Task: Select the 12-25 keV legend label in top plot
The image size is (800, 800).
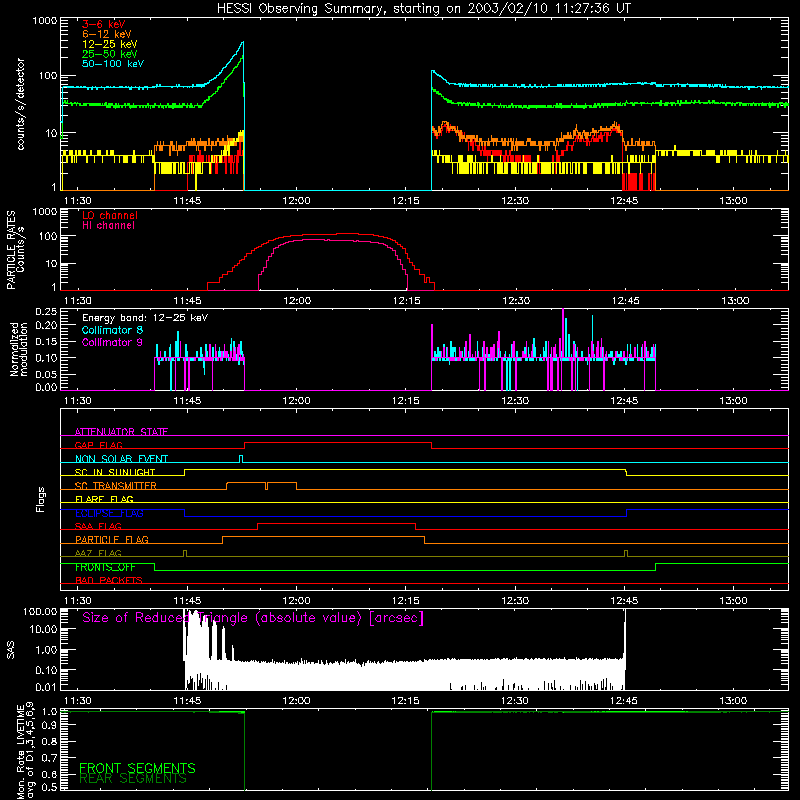Action: [109, 44]
